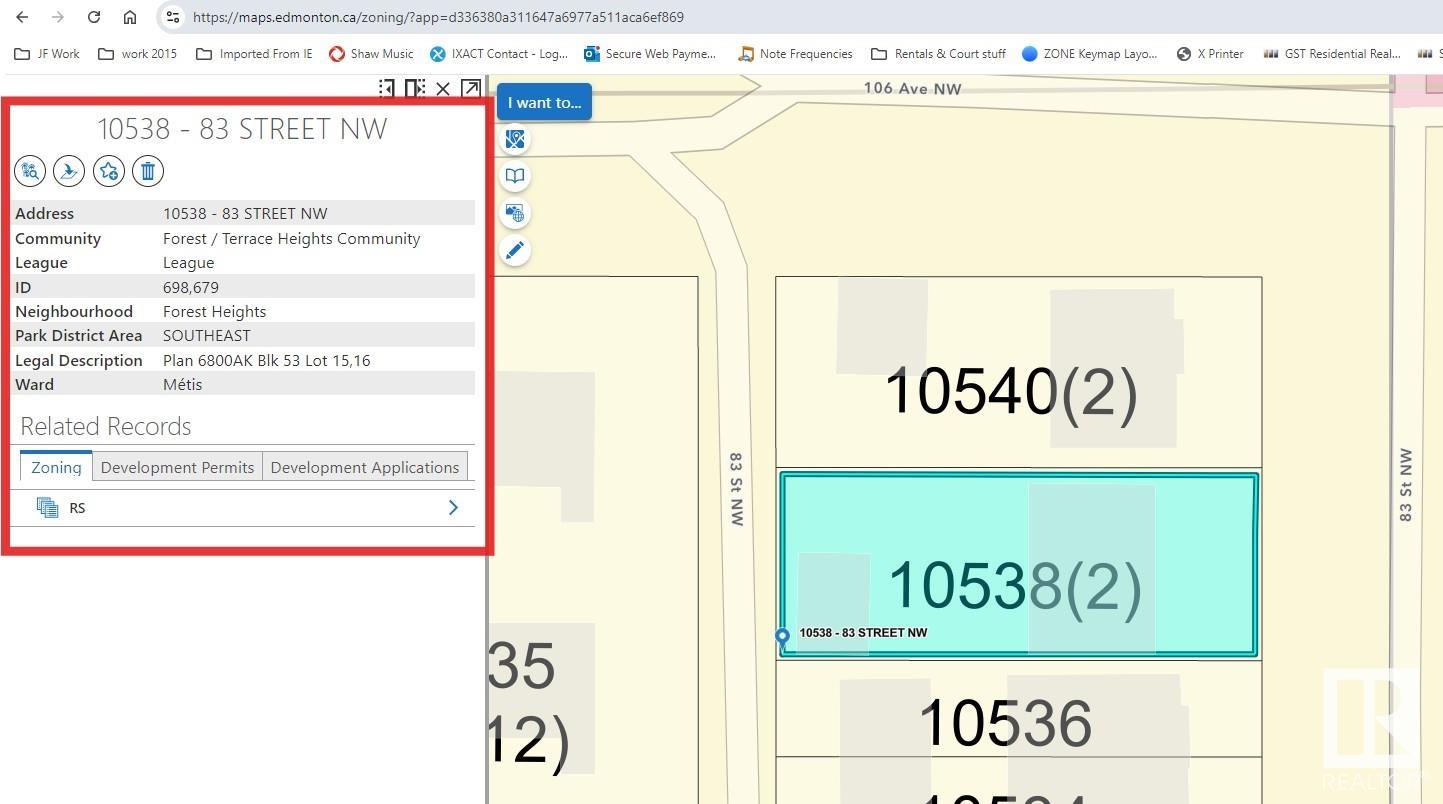Open the IXACT Contact bookmark

tap(499, 54)
